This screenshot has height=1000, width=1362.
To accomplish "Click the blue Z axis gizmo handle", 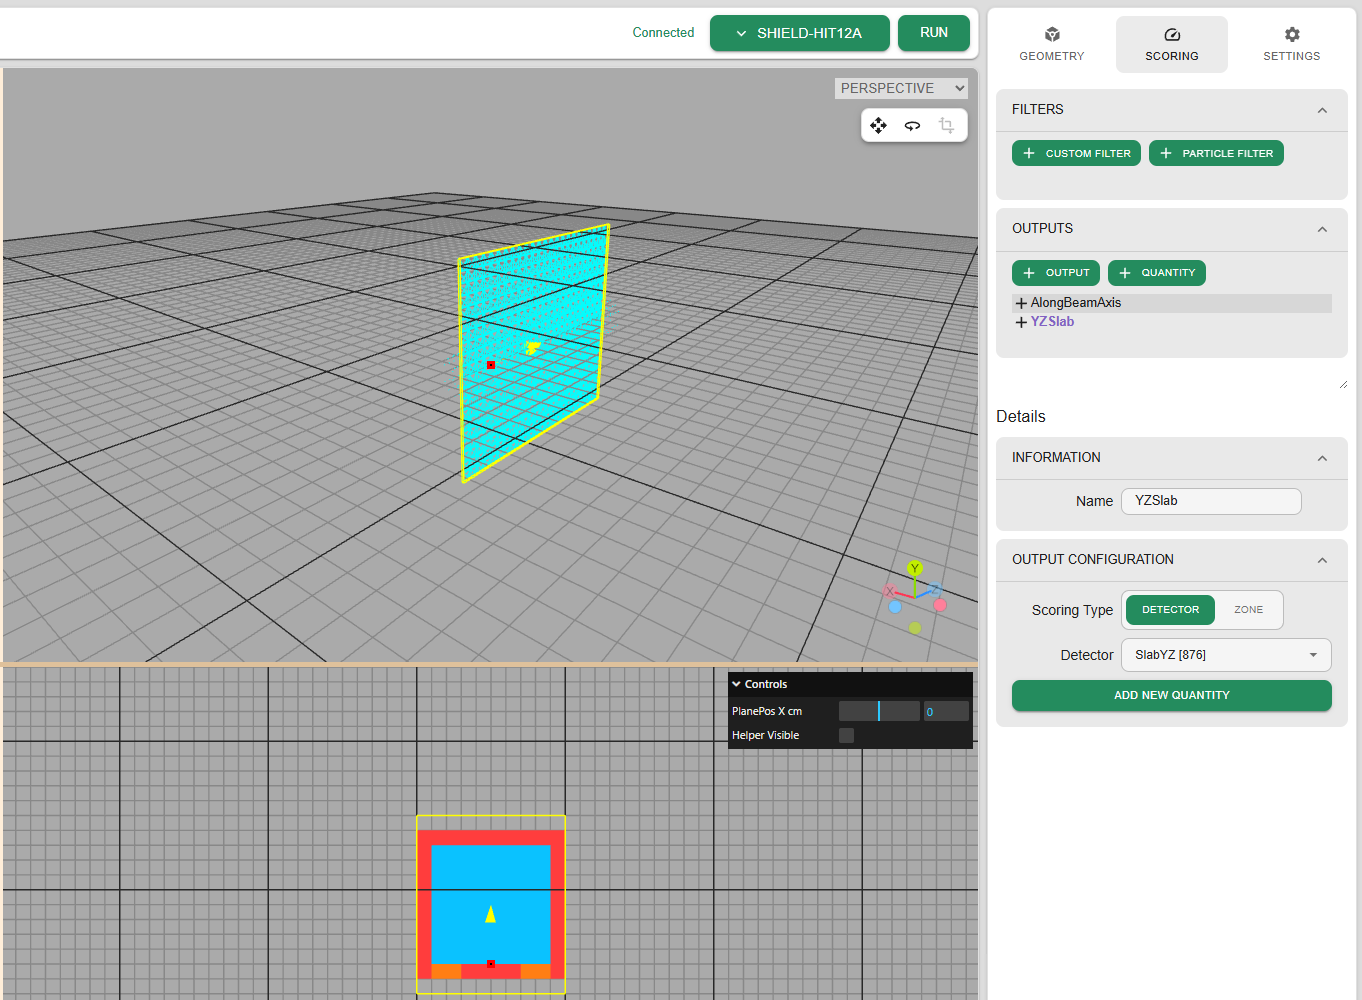I will coord(935,590).
